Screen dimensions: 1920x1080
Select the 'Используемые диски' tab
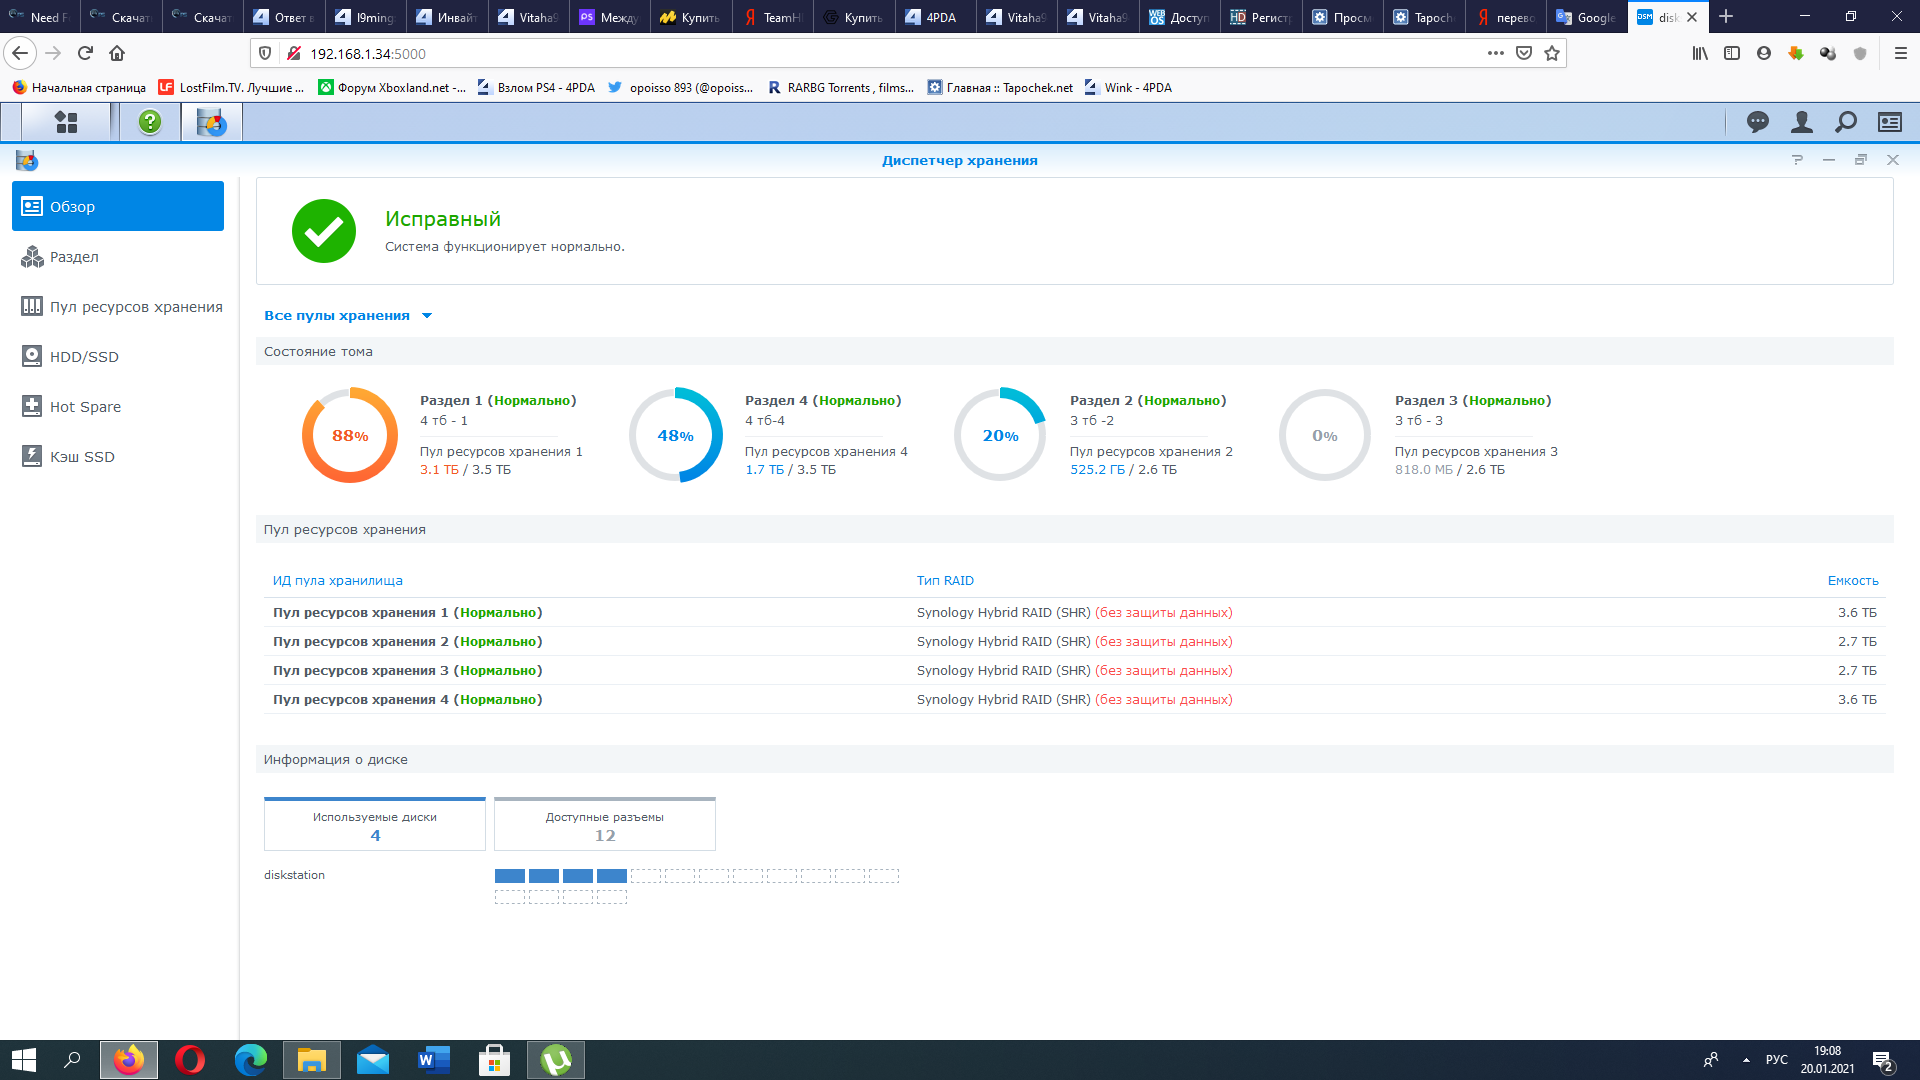[x=374, y=825]
